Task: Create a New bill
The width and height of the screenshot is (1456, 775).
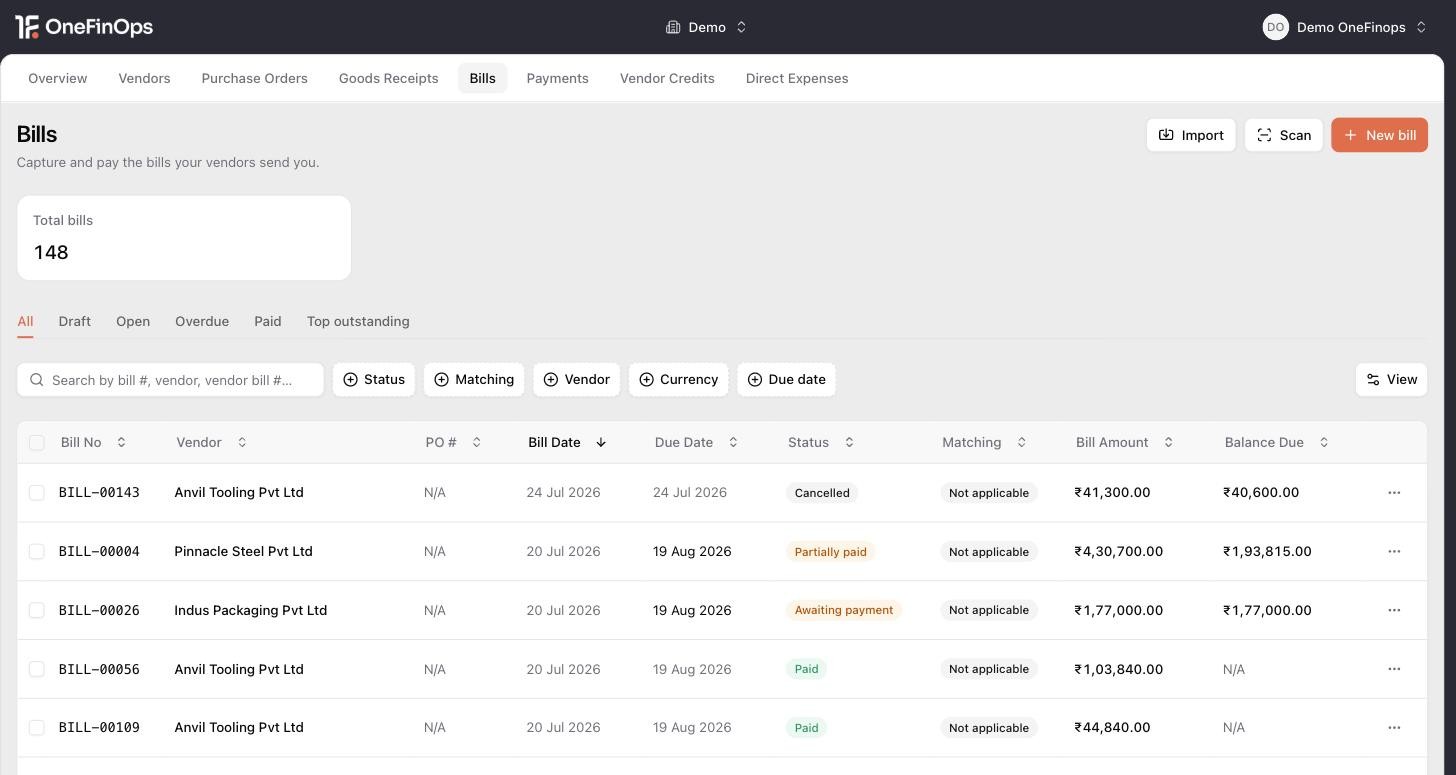Action: 1379,135
